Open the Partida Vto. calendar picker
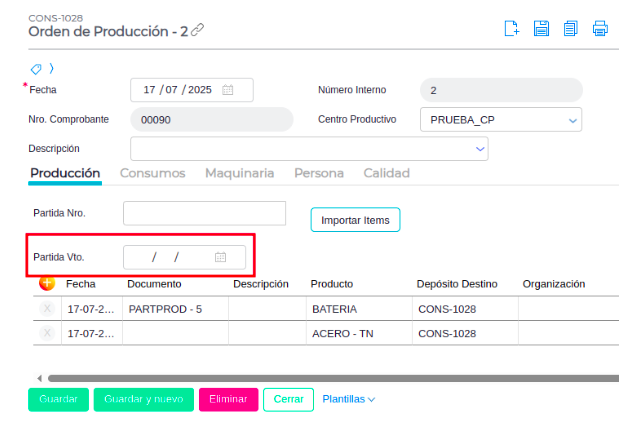This screenshot has width=639, height=430. (221, 257)
